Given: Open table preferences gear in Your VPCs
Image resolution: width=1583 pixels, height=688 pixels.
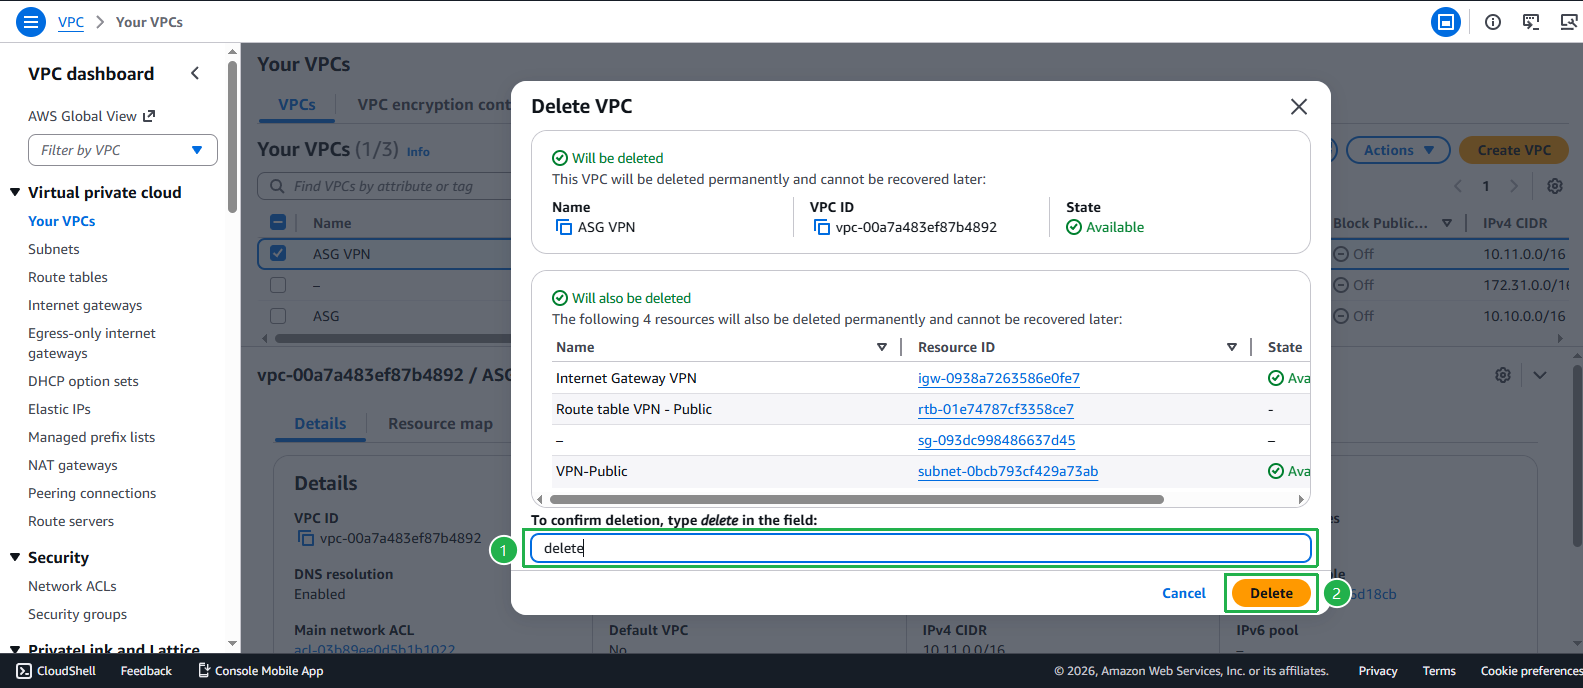Looking at the screenshot, I should 1555,186.
